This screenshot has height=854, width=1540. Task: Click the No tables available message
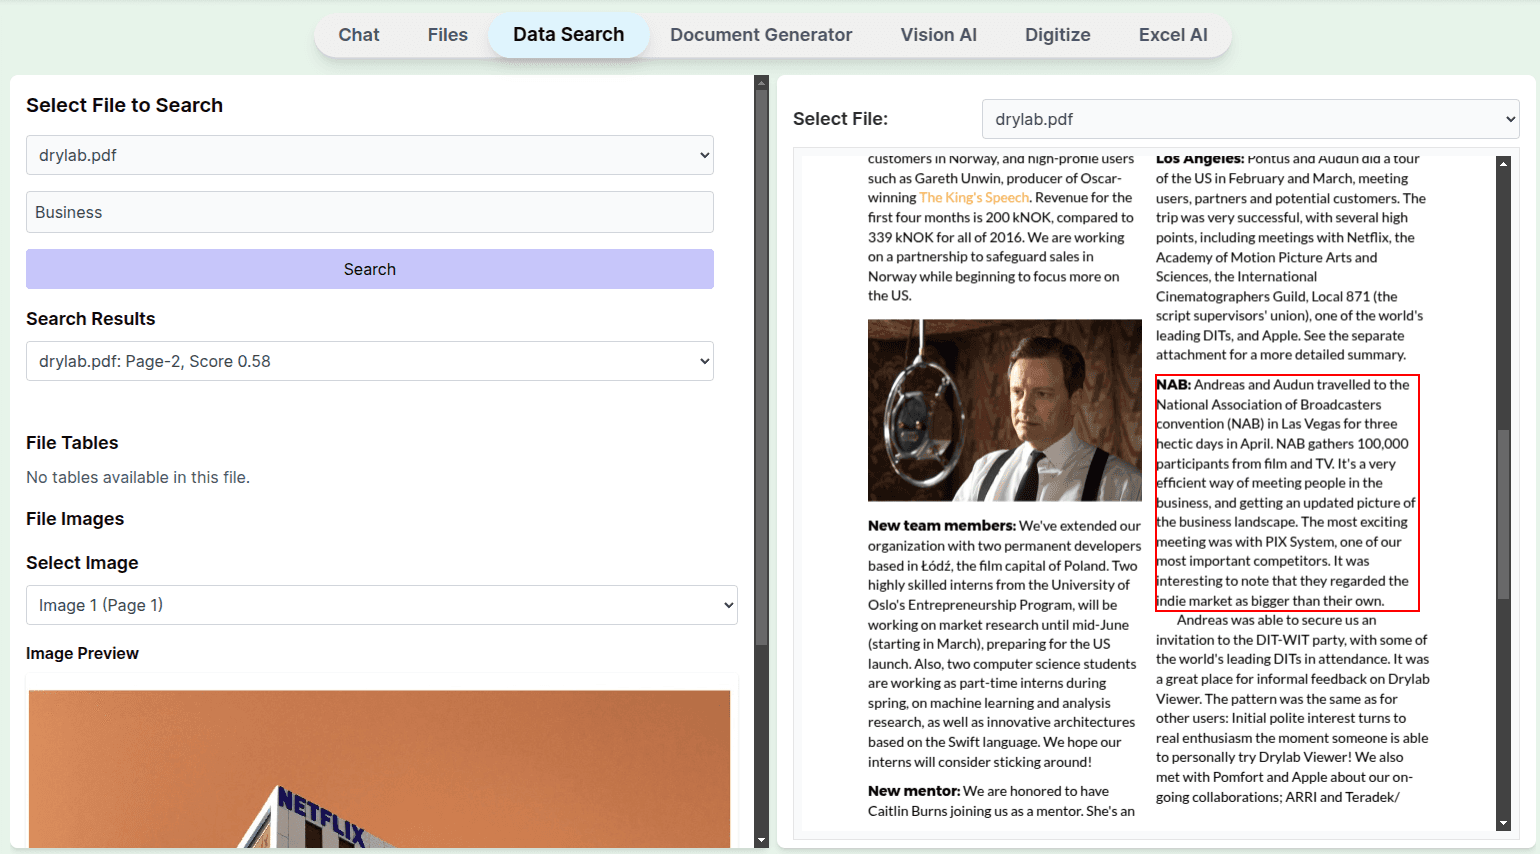138,477
